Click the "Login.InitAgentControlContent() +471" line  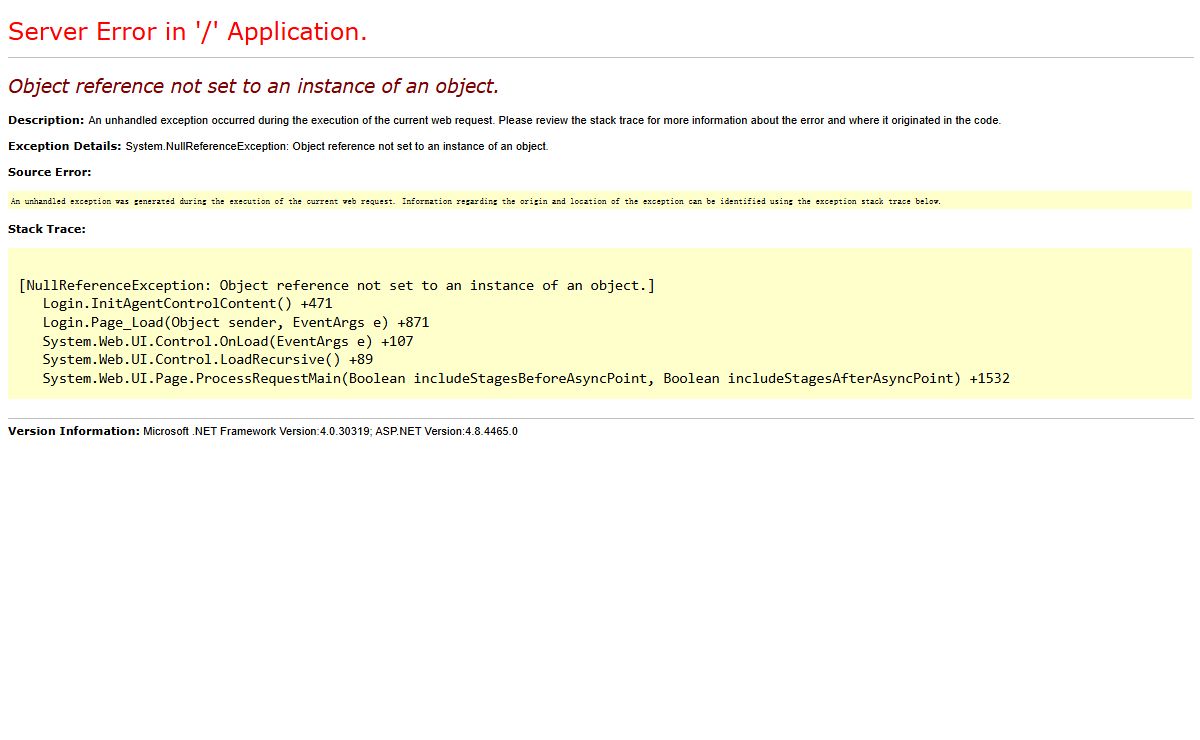pos(187,304)
